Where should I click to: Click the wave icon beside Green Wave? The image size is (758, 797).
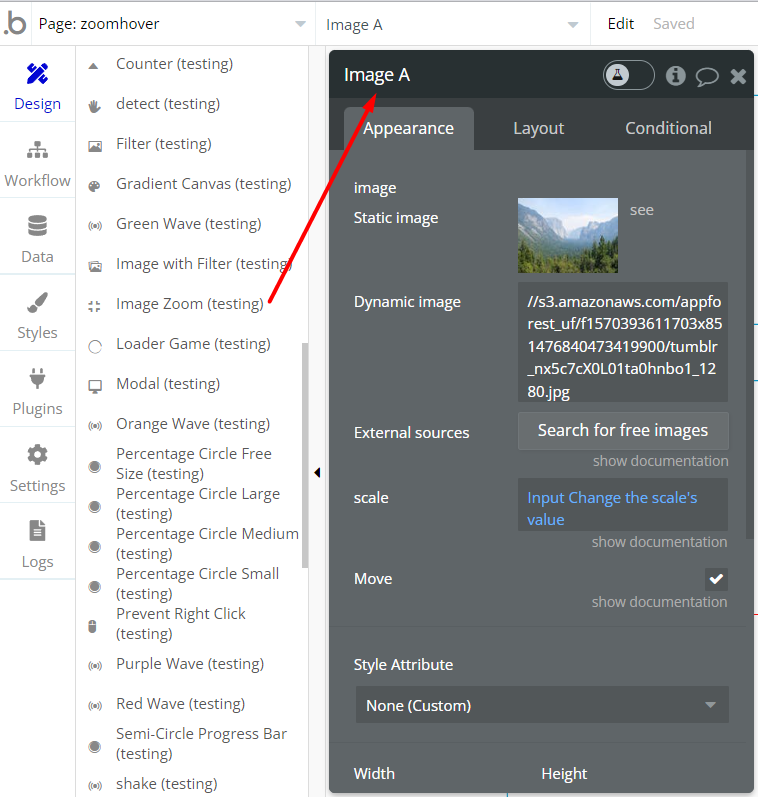pyautogui.click(x=95, y=226)
